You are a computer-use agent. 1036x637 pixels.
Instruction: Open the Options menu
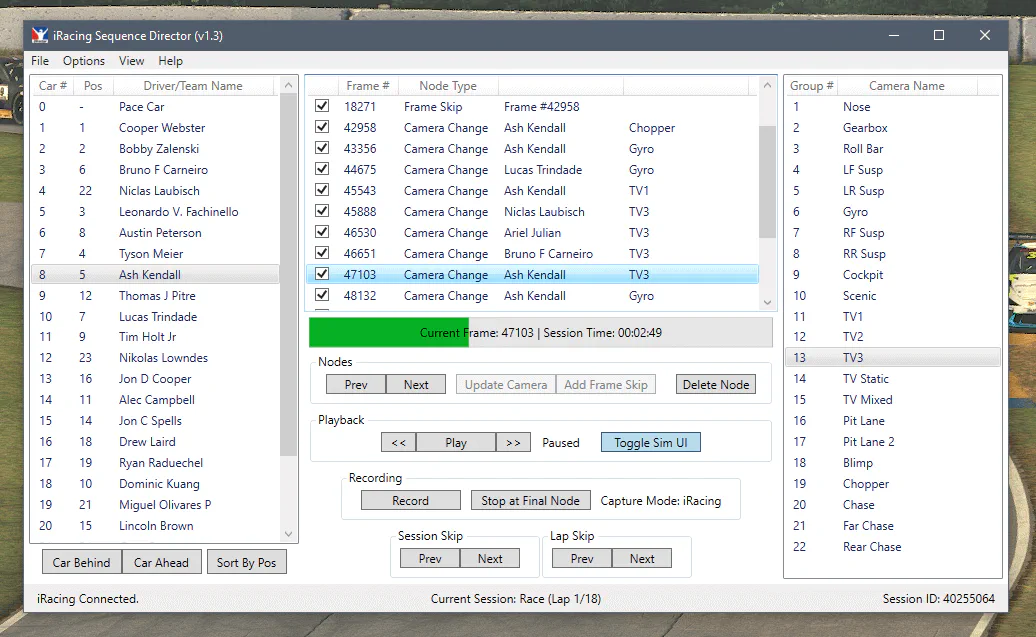(x=84, y=61)
